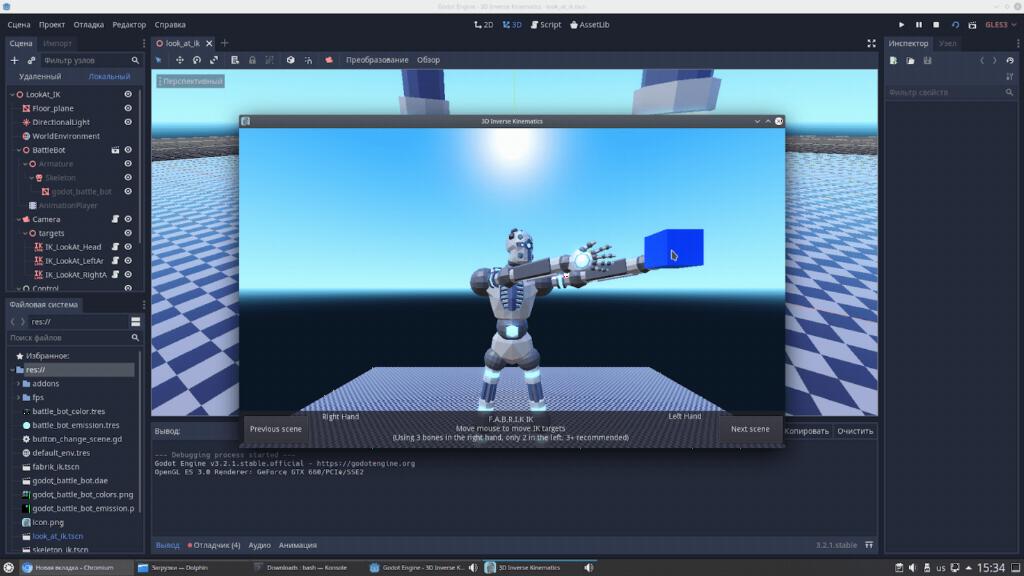The image size is (1024, 576).
Task: Switch to the Script workspace
Action: coord(546,25)
